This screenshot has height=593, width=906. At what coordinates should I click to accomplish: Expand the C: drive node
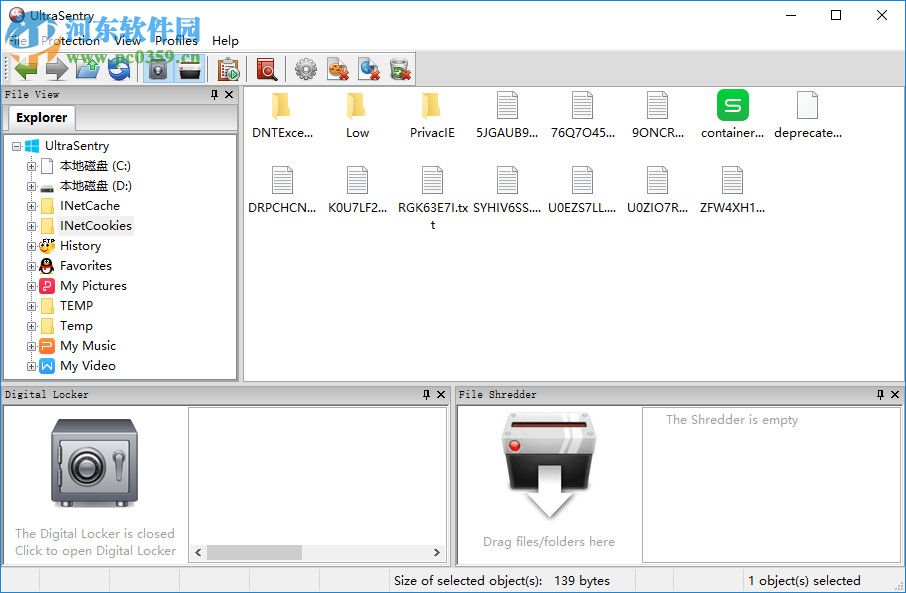point(31,166)
